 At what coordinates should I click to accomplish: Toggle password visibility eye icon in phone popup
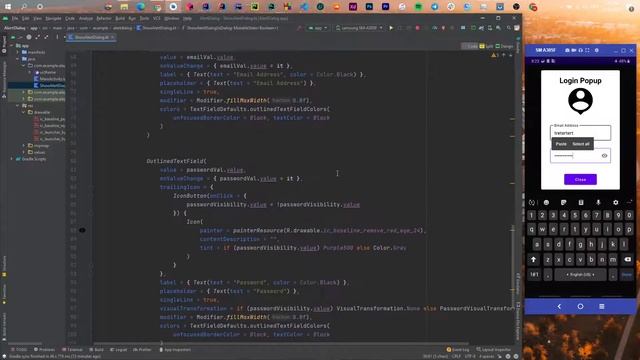[604, 156]
